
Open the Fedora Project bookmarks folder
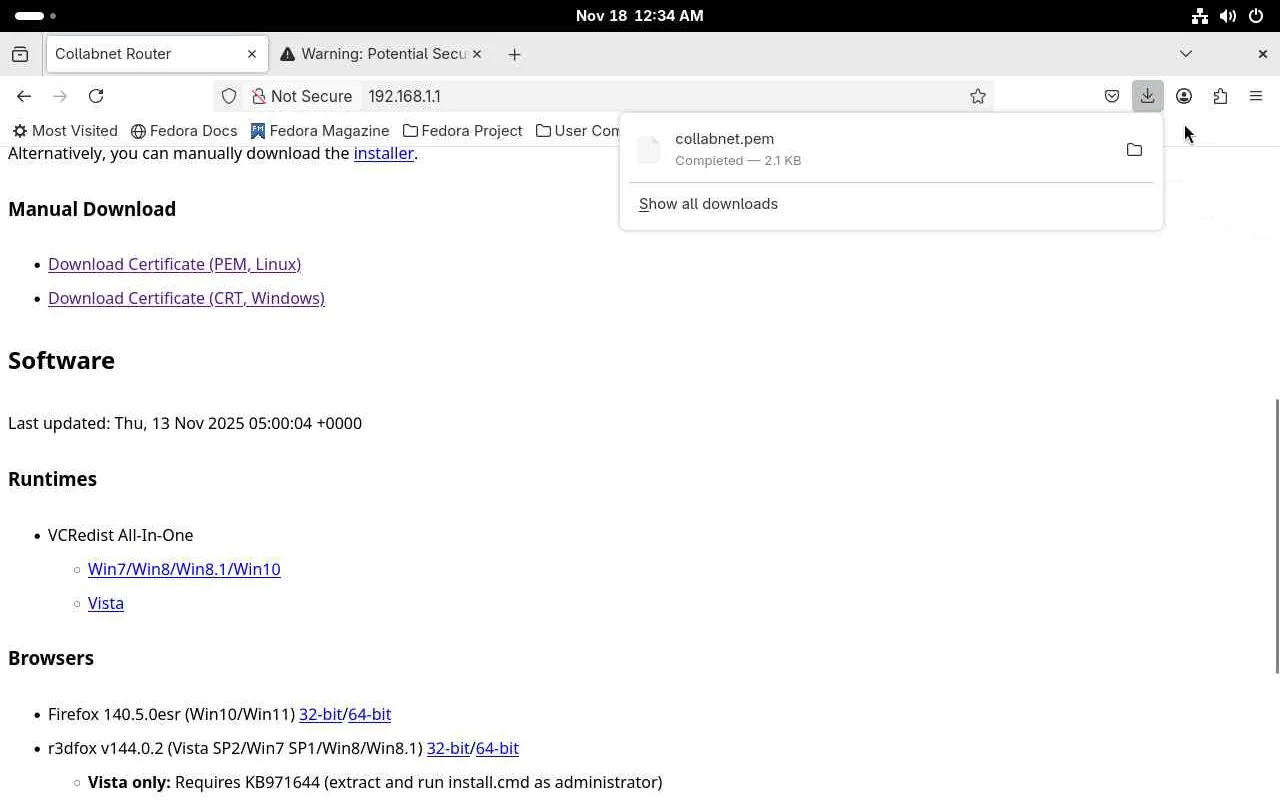coord(462,131)
